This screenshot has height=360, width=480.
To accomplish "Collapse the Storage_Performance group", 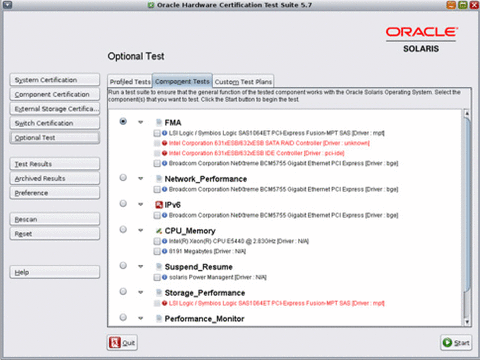I will tap(141, 292).
